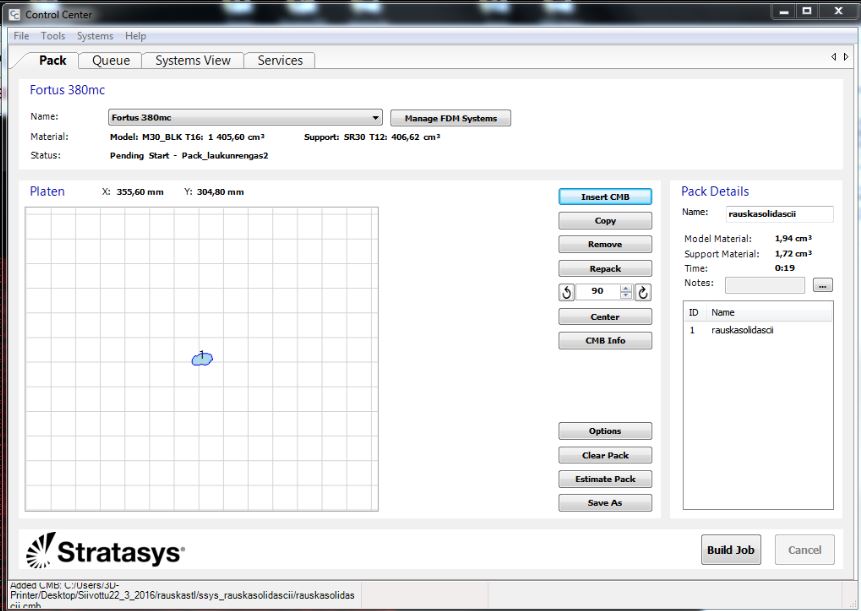Maximize the Control Center window
The height and width of the screenshot is (611, 861).
(x=807, y=11)
